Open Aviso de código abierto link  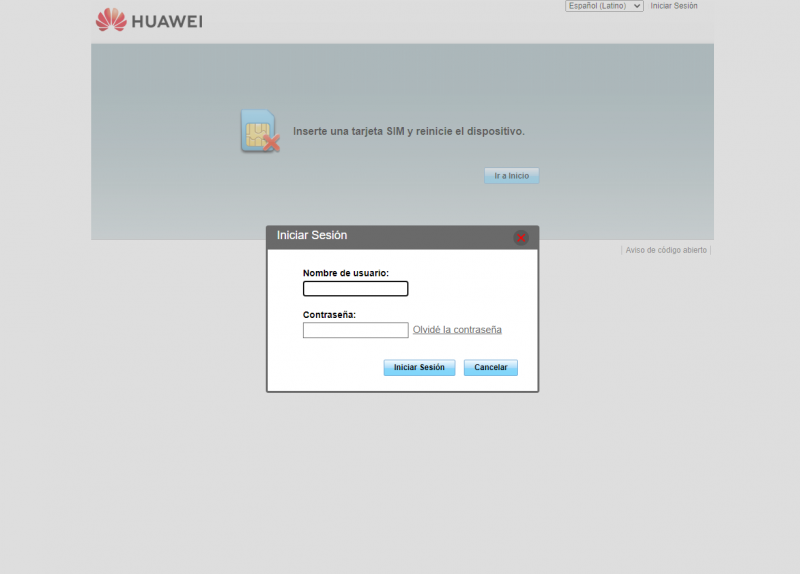click(x=666, y=250)
